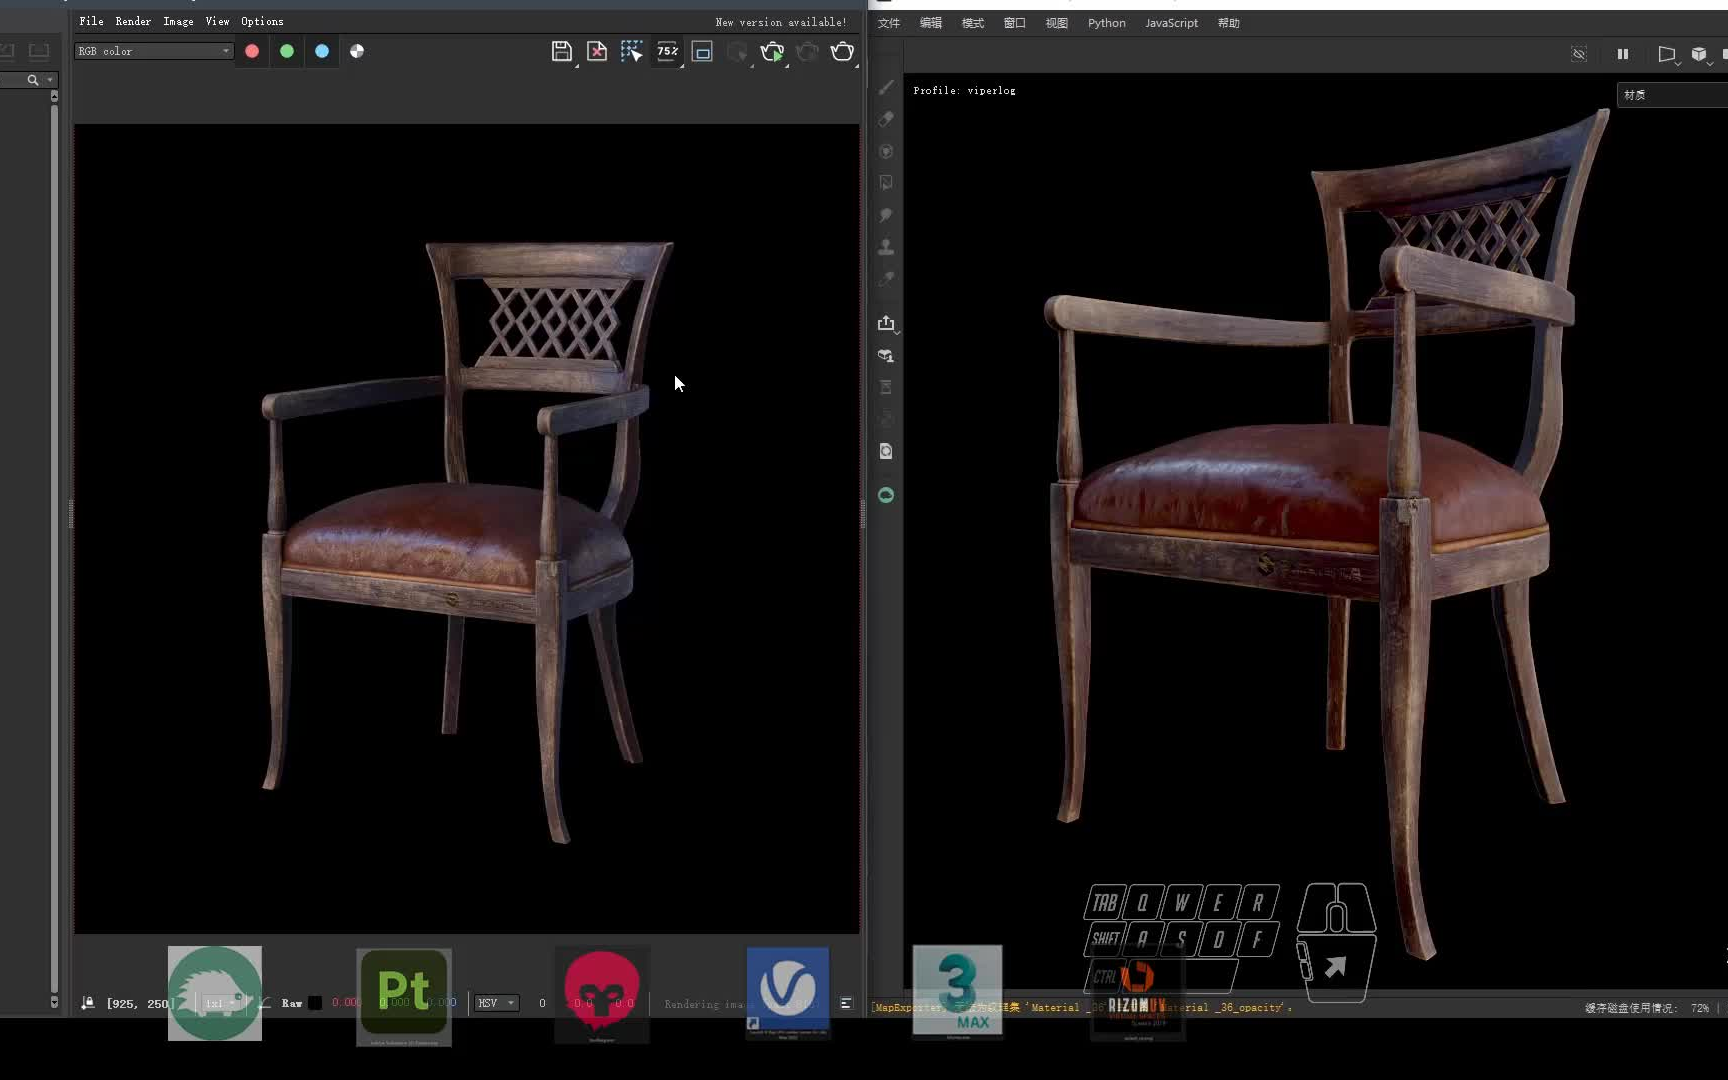Click the scrollbar up arrow in left panel
The height and width of the screenshot is (1080, 1728).
[54, 96]
